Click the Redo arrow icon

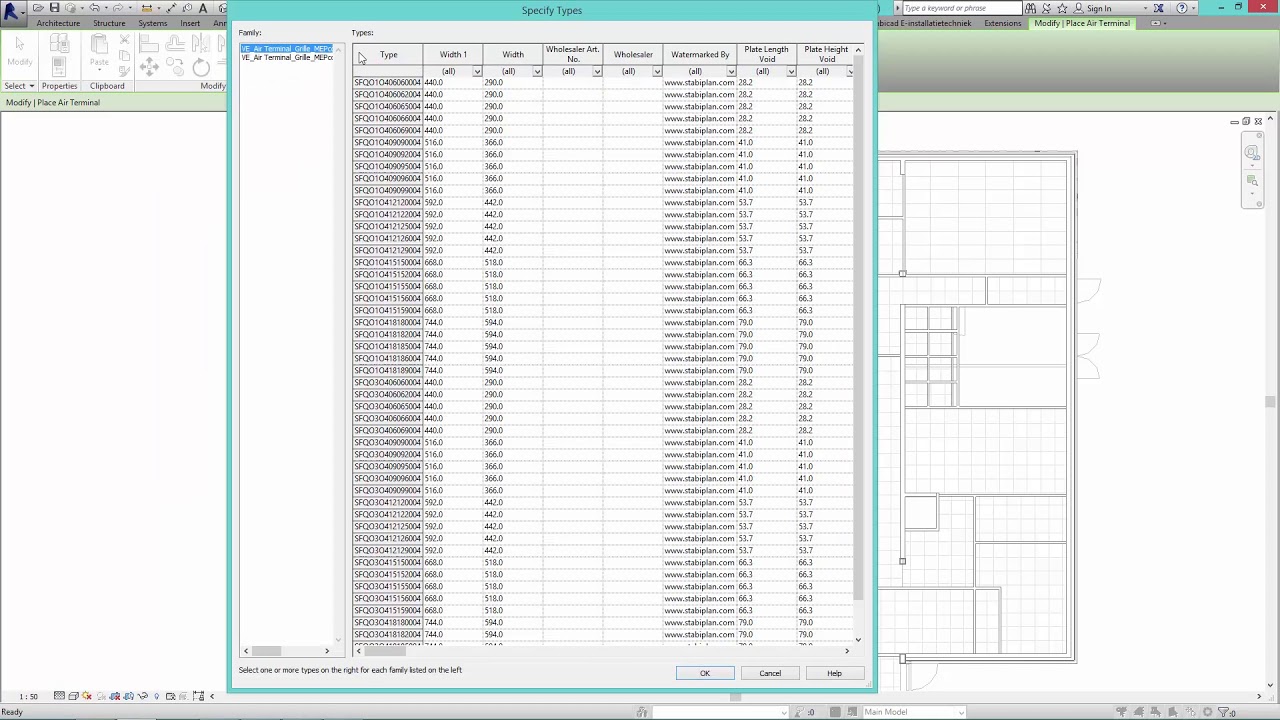[x=118, y=8]
